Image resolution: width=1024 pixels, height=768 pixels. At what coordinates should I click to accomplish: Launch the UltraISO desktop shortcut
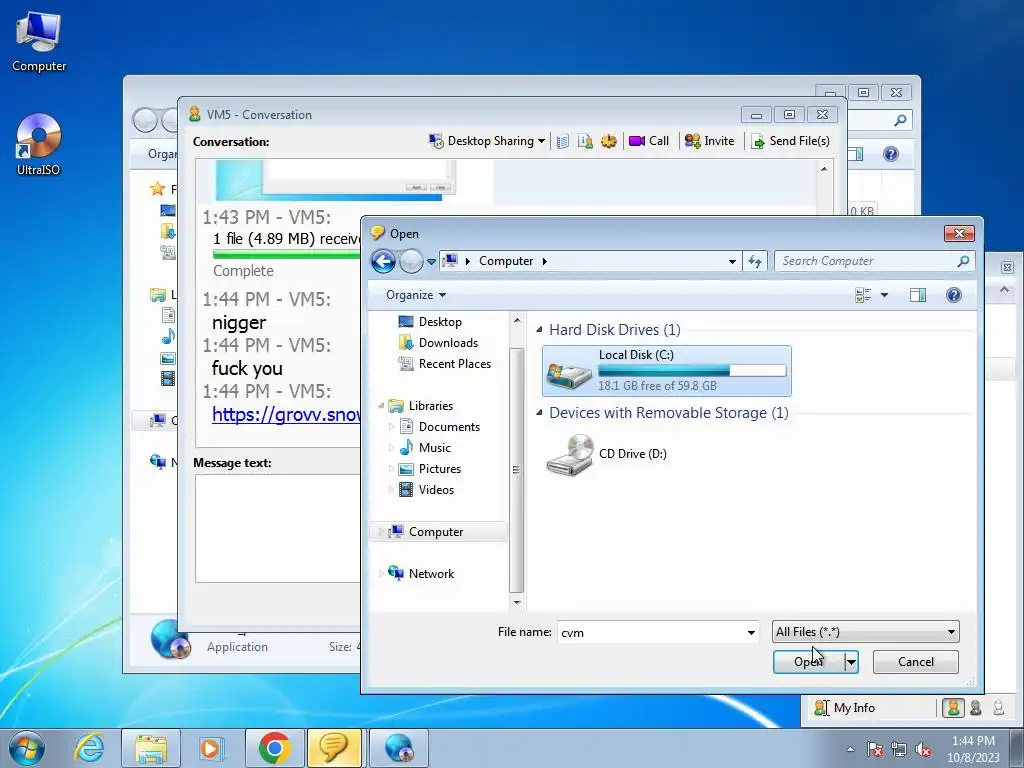click(39, 144)
